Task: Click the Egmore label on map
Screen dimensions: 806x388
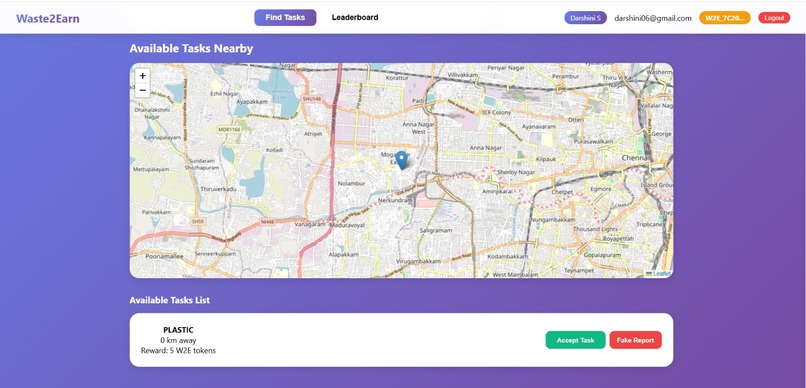Action: click(x=601, y=189)
